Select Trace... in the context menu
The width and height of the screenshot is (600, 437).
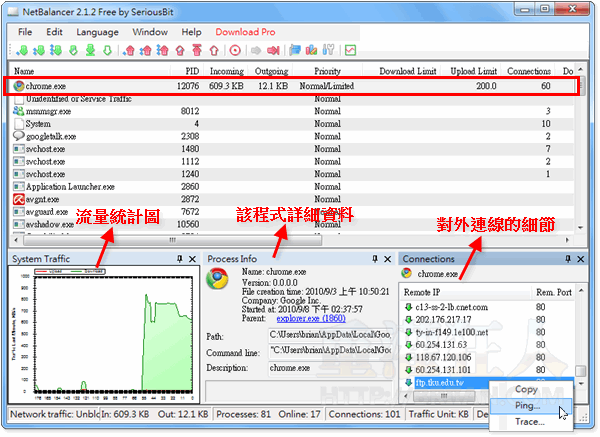530,422
